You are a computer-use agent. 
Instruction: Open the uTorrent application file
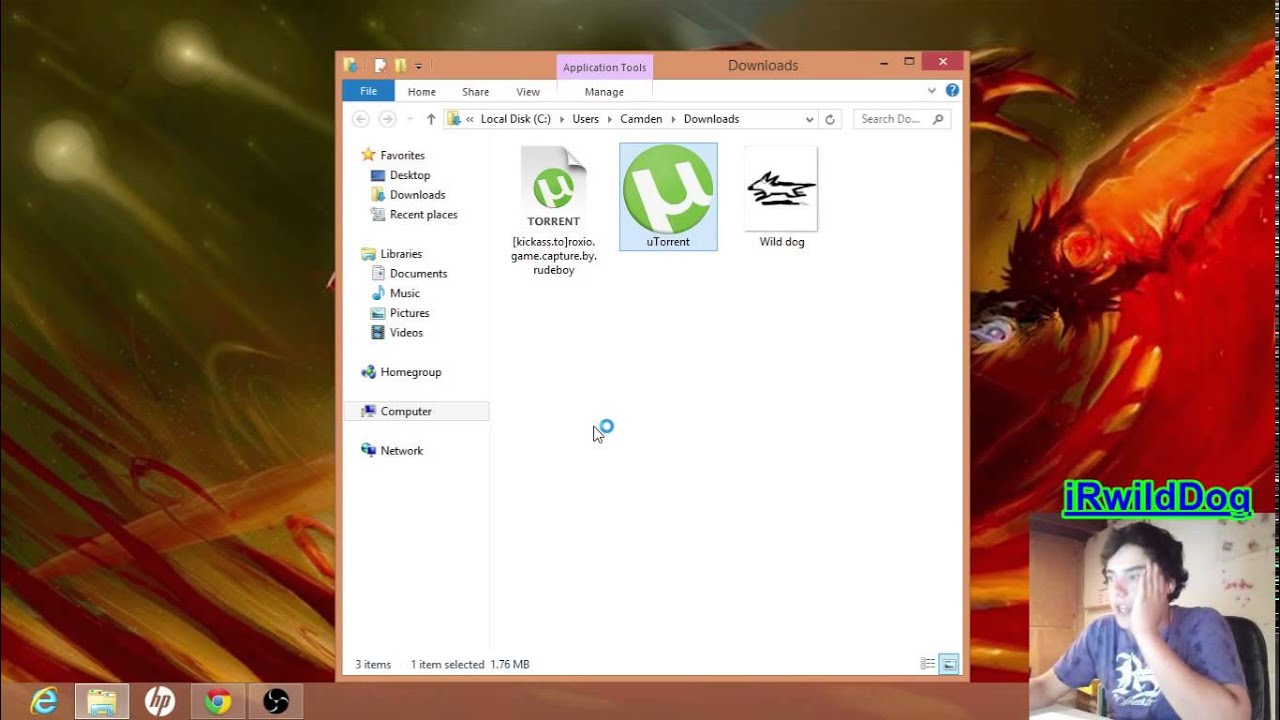click(x=668, y=197)
